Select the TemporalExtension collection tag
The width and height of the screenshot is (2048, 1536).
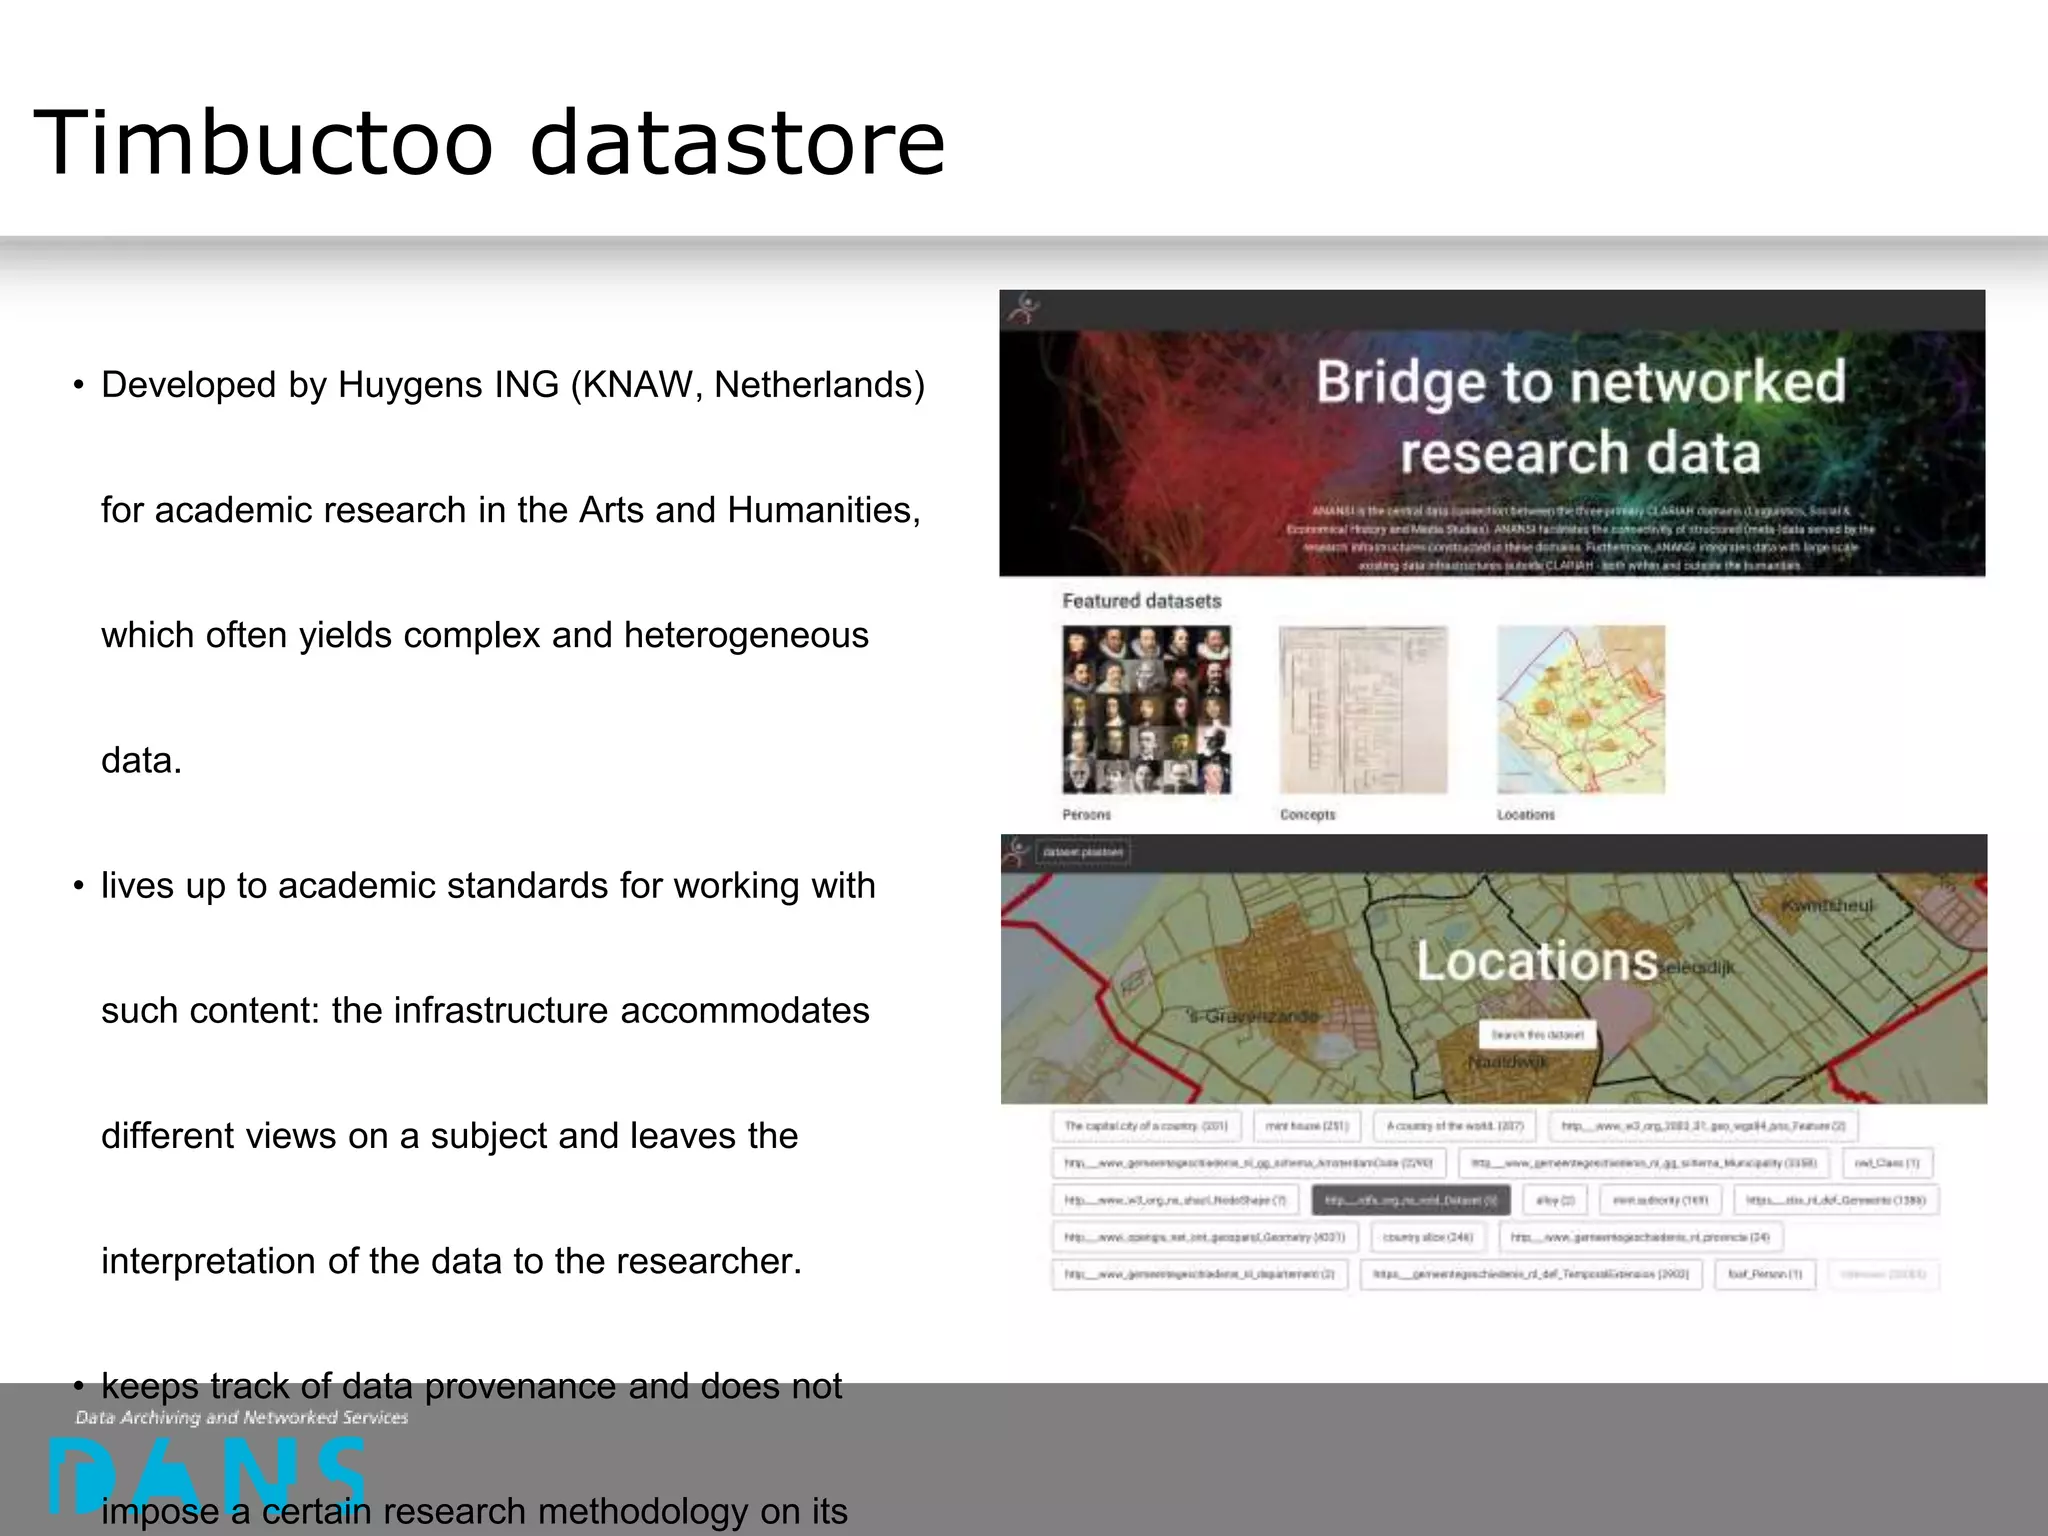click(x=1531, y=1274)
